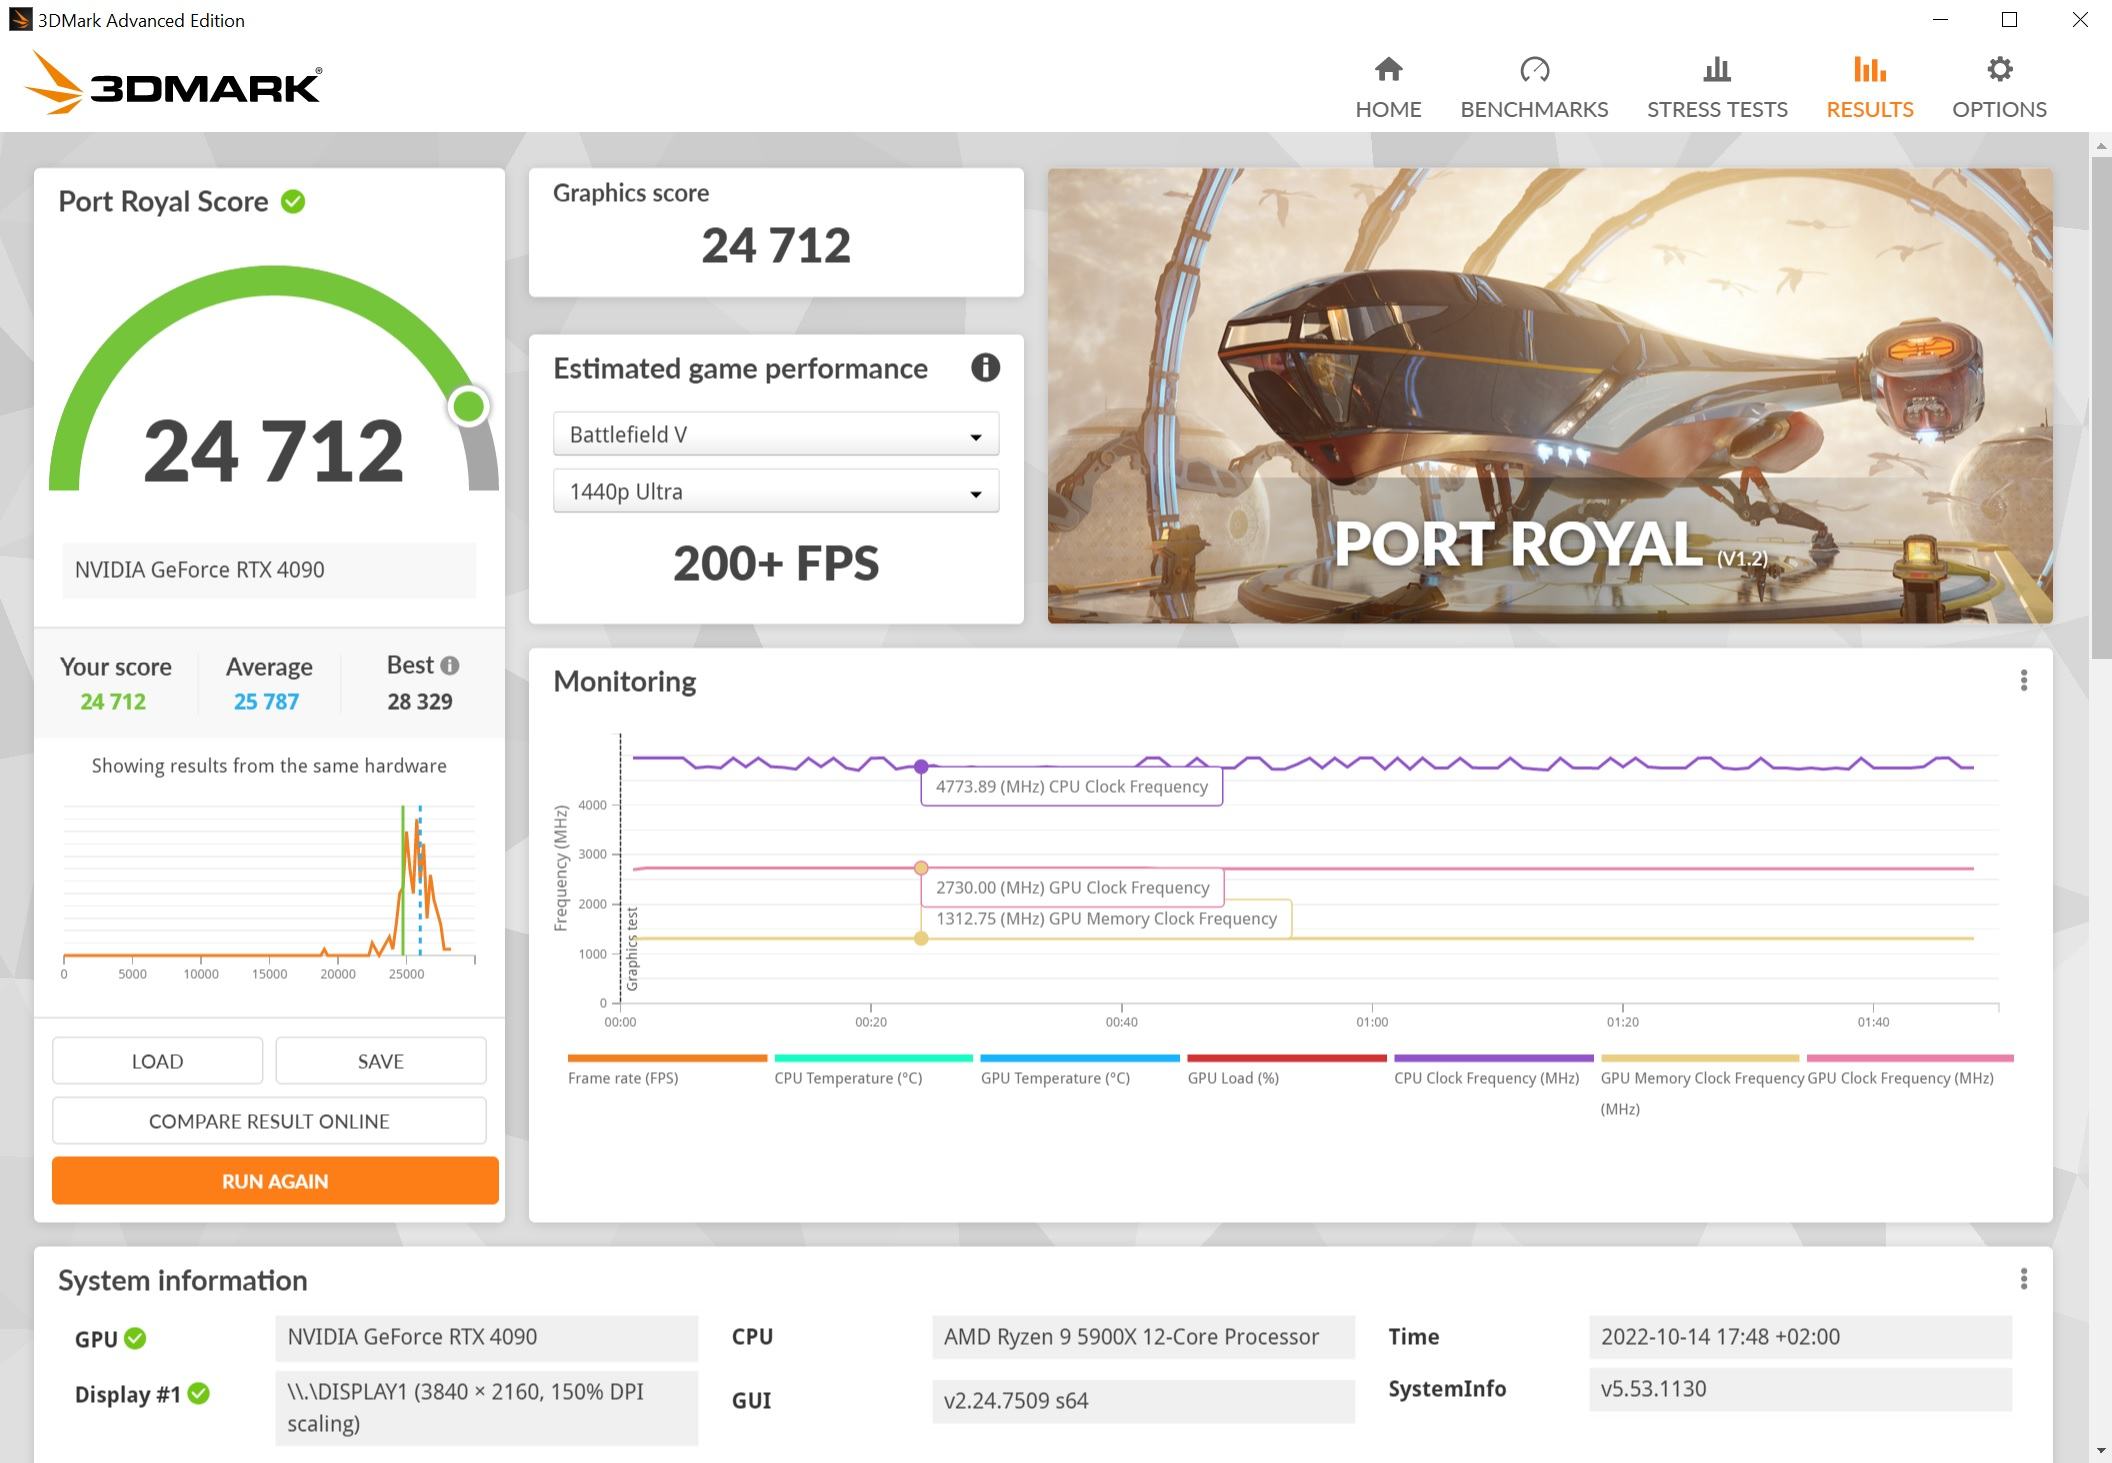Toggle GPU Clock Frequency legend series
2112x1463 pixels.
click(1909, 1070)
